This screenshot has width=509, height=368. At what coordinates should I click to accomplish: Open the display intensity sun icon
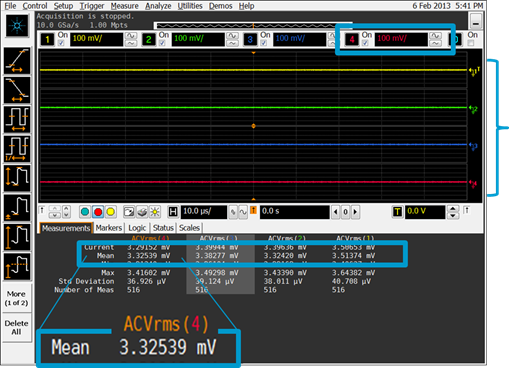point(155,212)
